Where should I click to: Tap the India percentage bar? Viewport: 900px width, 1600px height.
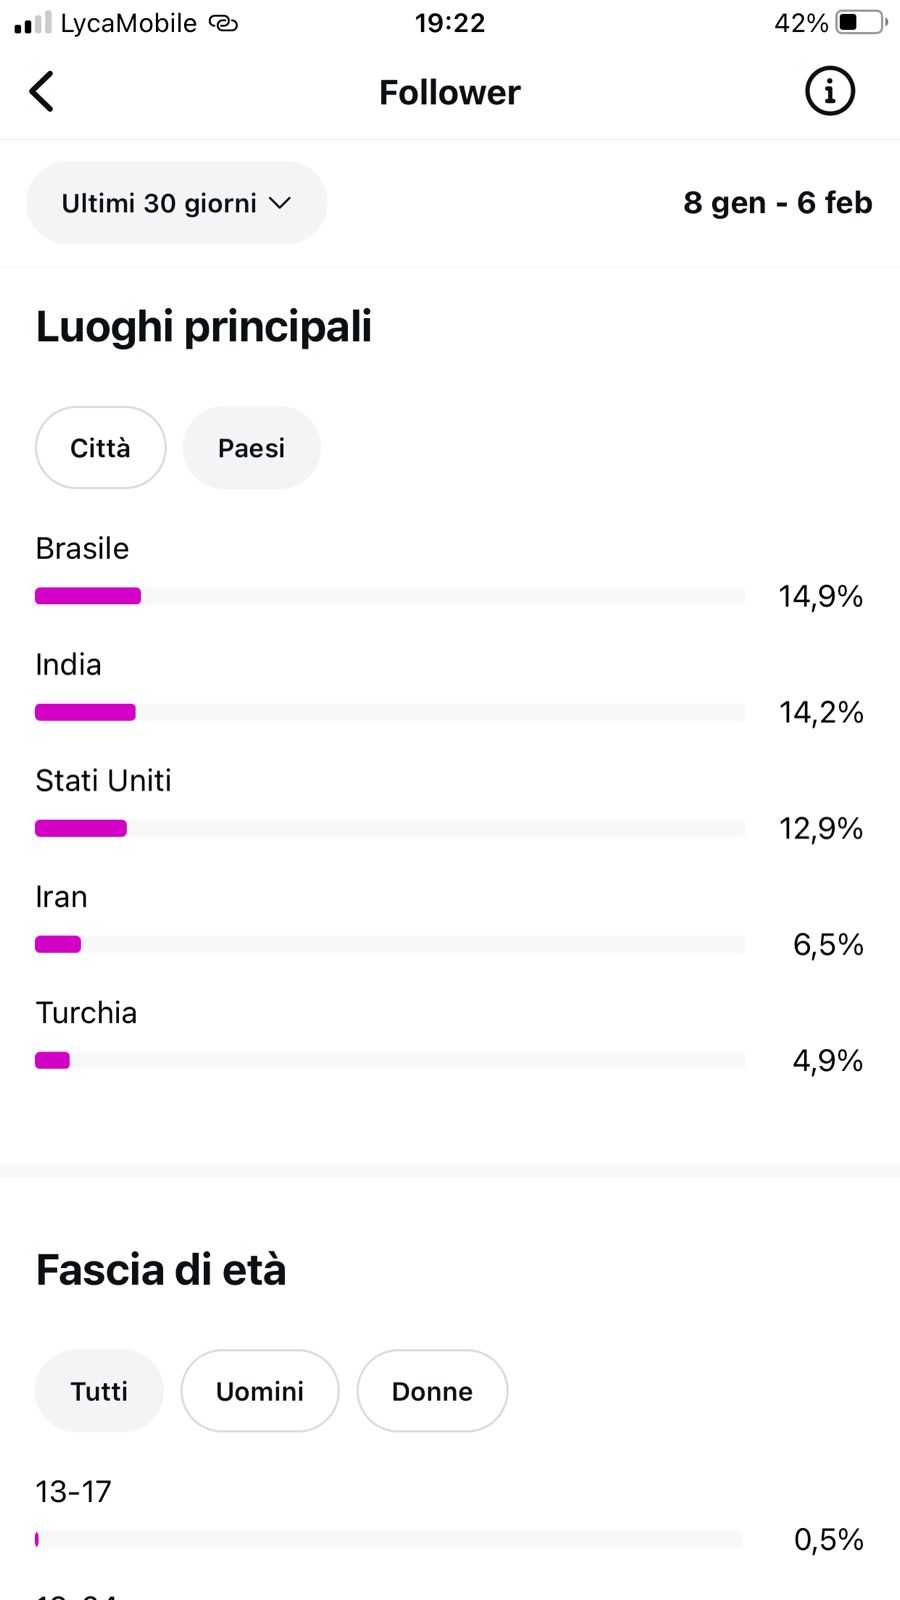pos(390,712)
